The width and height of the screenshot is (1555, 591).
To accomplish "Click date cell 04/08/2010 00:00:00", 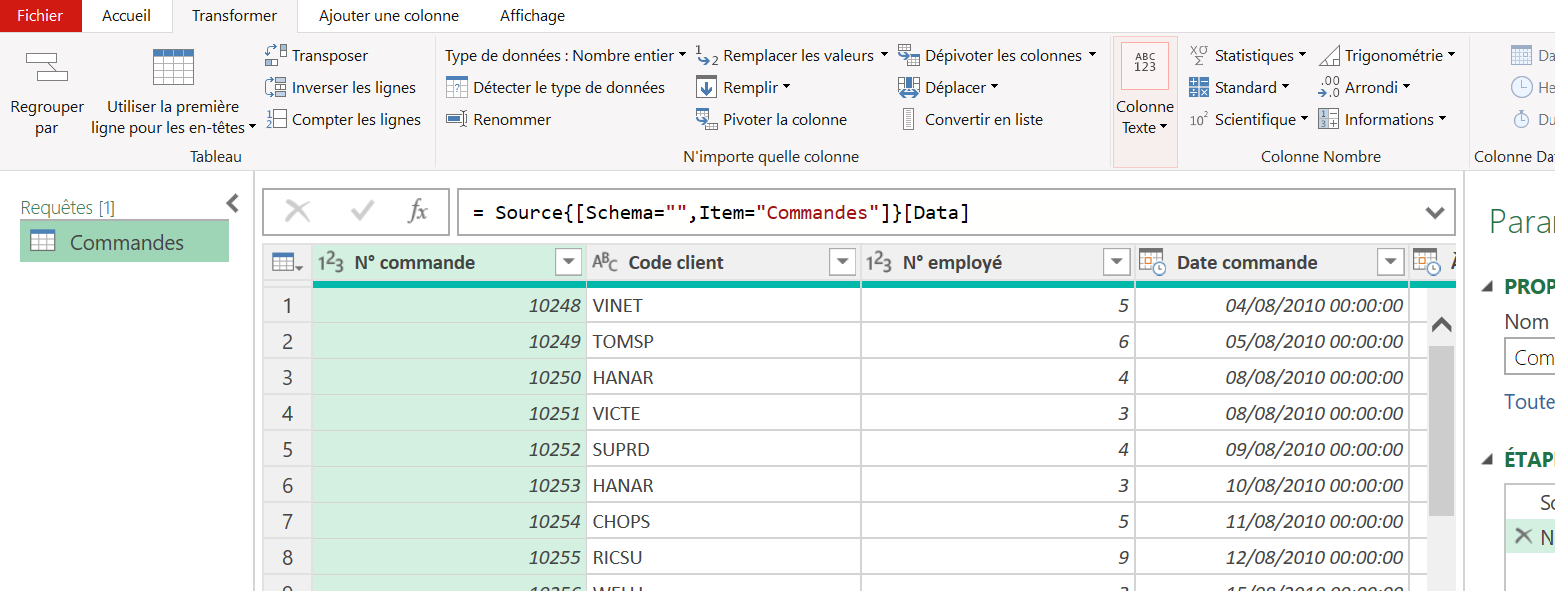I will [1272, 305].
